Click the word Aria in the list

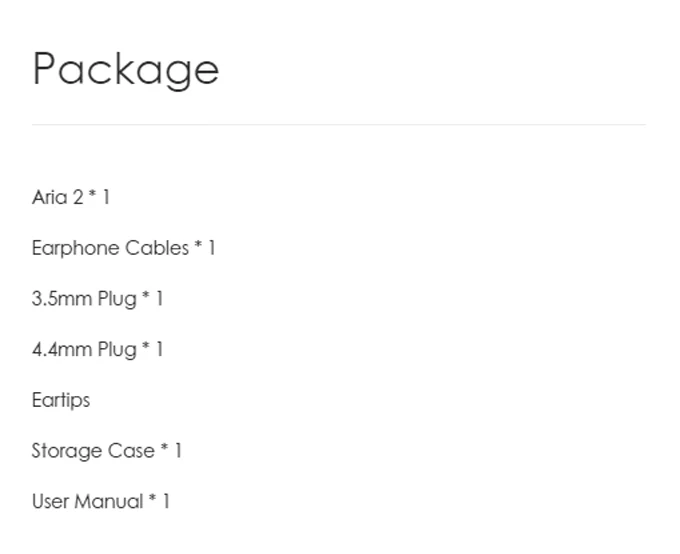tap(49, 197)
